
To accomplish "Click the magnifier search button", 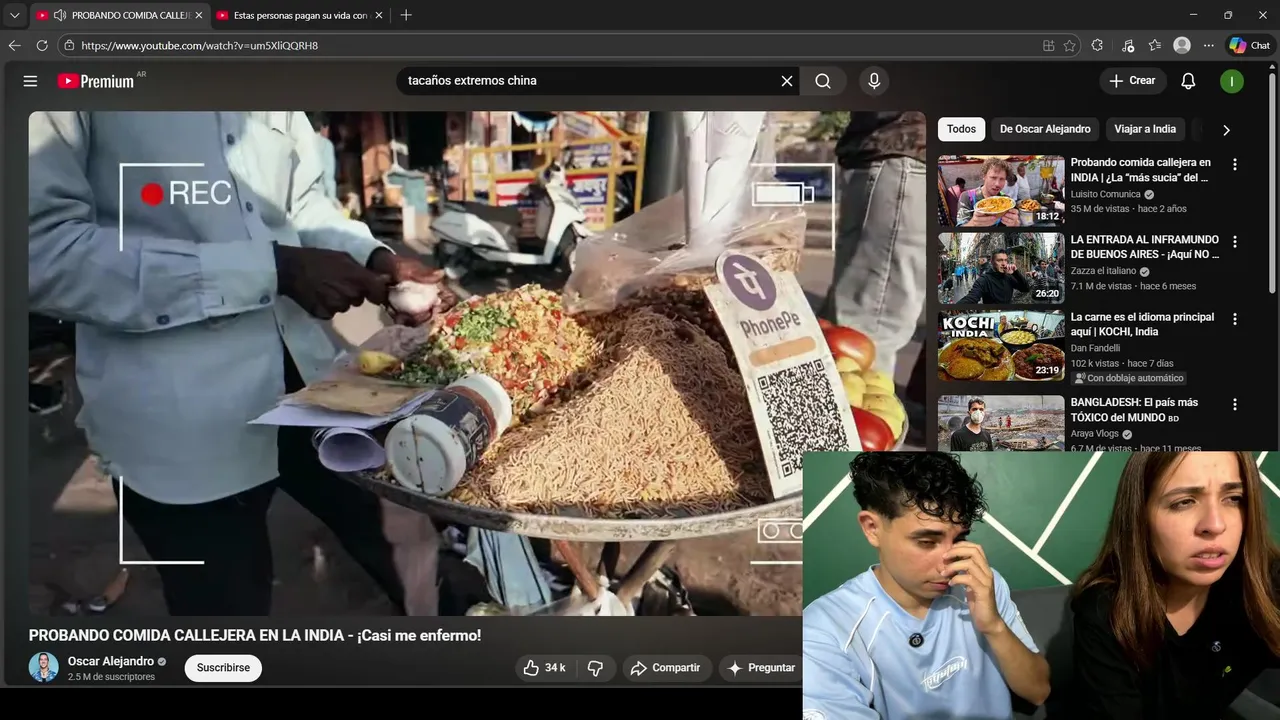I will [x=823, y=81].
